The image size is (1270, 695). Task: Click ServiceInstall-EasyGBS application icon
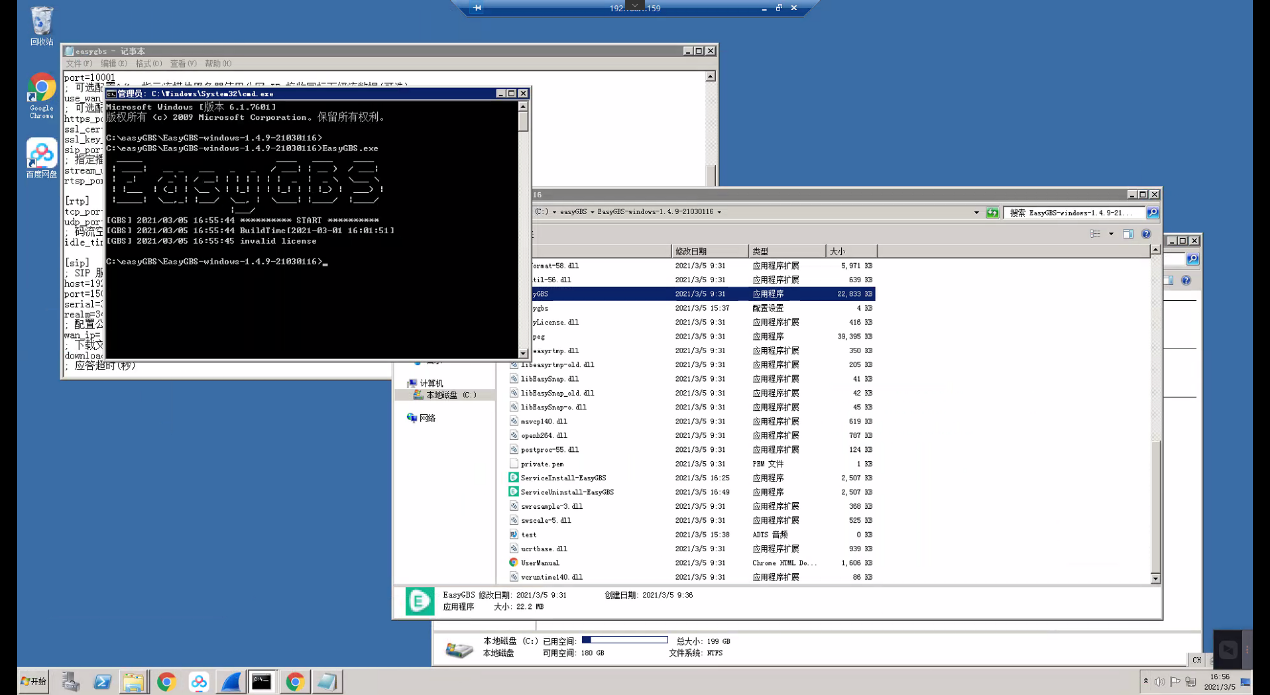513,478
